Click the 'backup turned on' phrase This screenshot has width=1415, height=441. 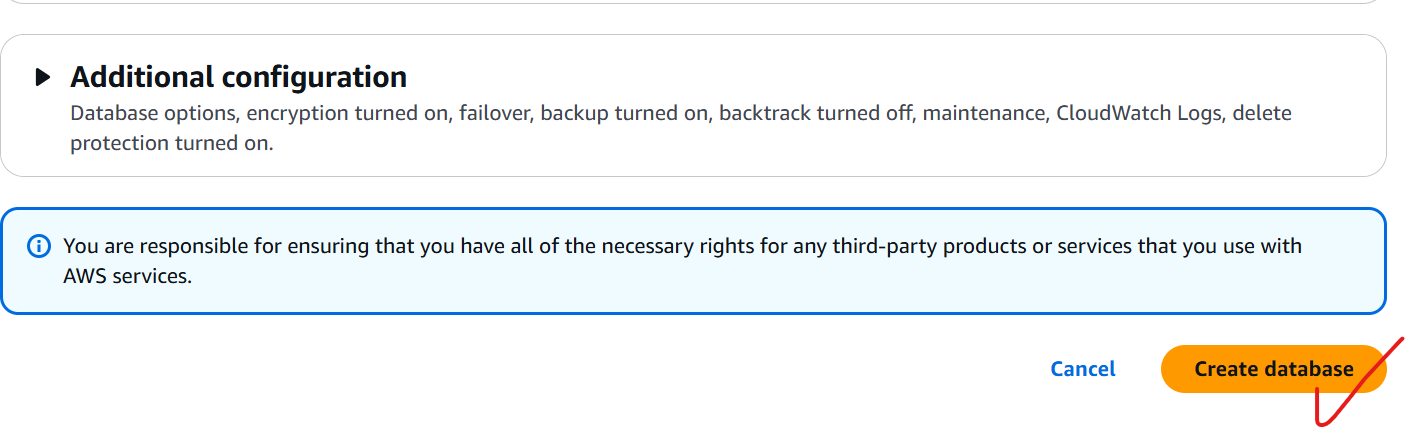coord(624,113)
